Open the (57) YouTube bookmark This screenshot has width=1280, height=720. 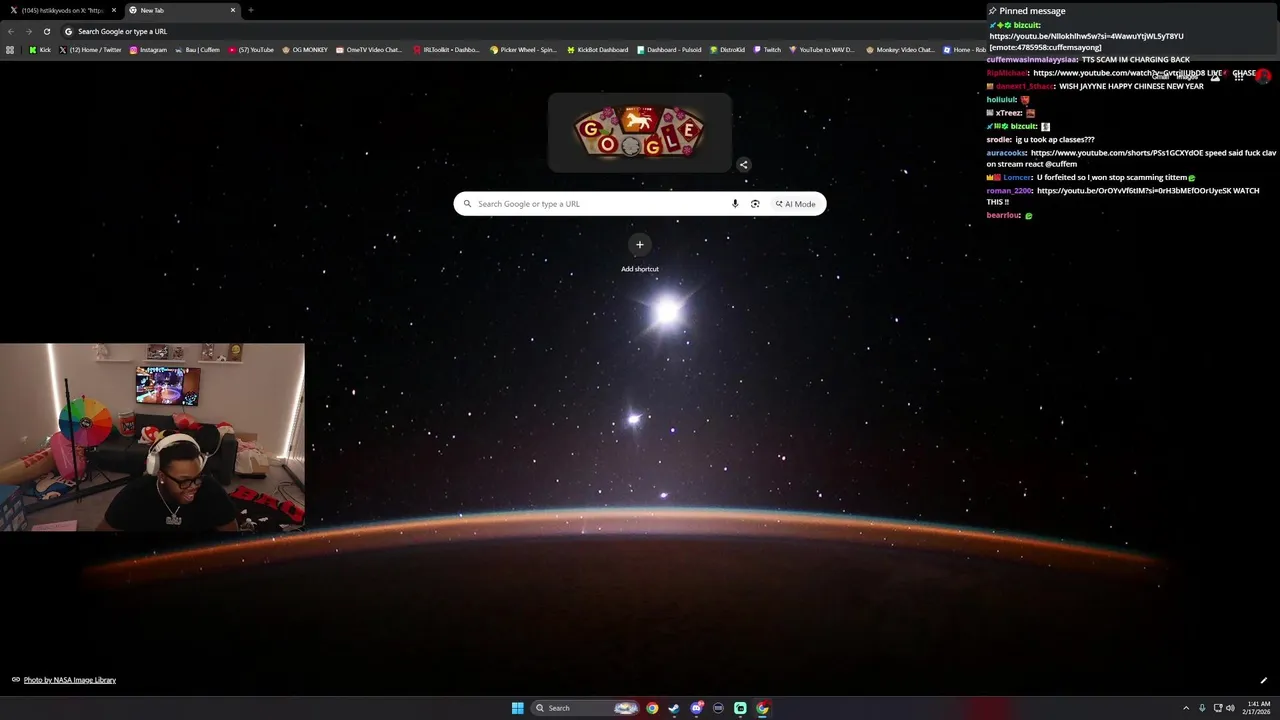pos(251,49)
